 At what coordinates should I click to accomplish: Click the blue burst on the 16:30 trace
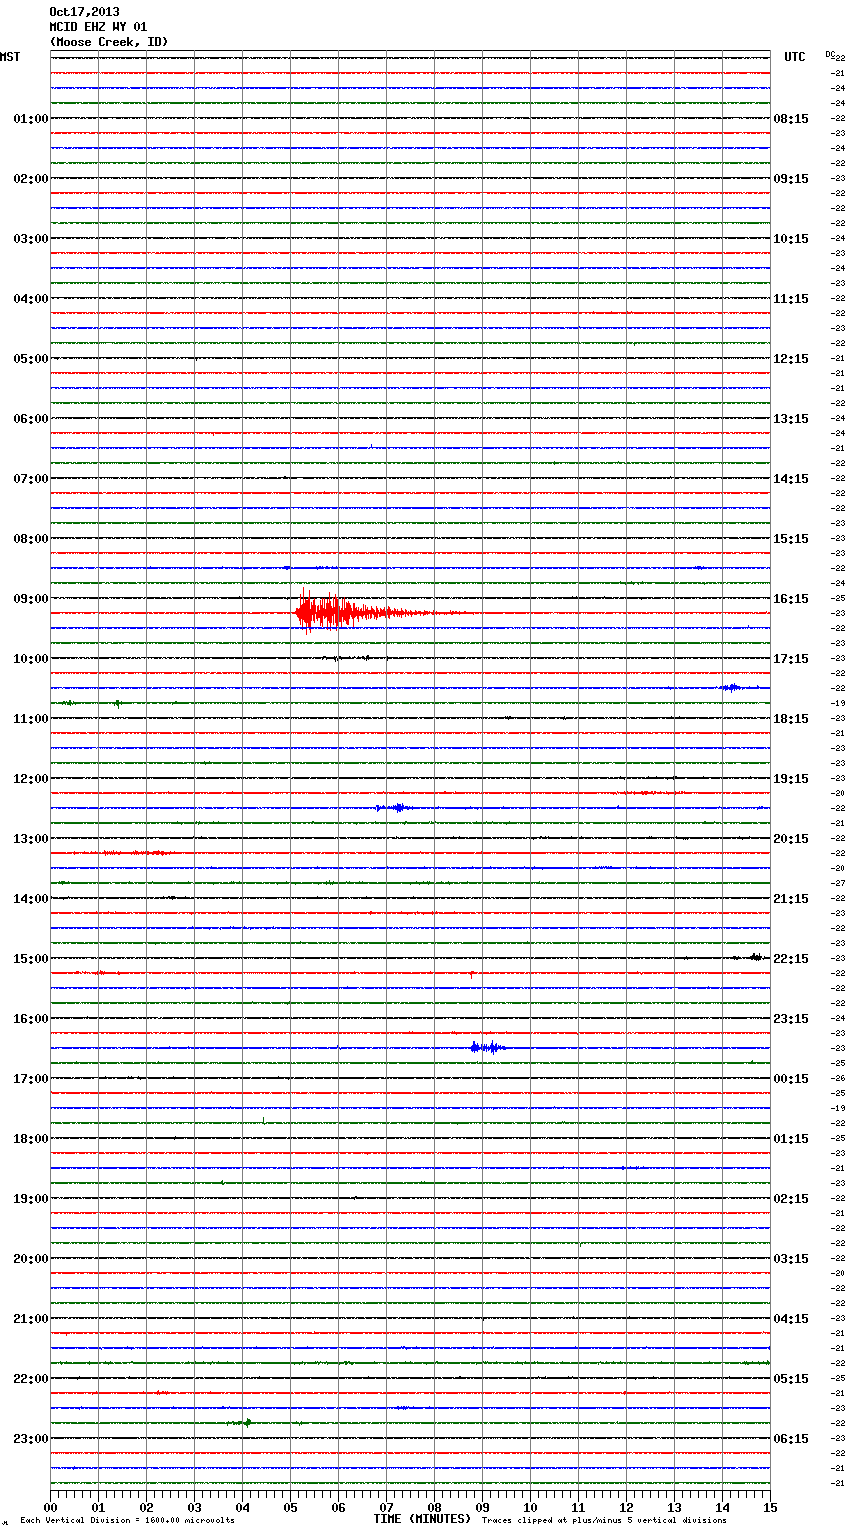click(488, 1047)
